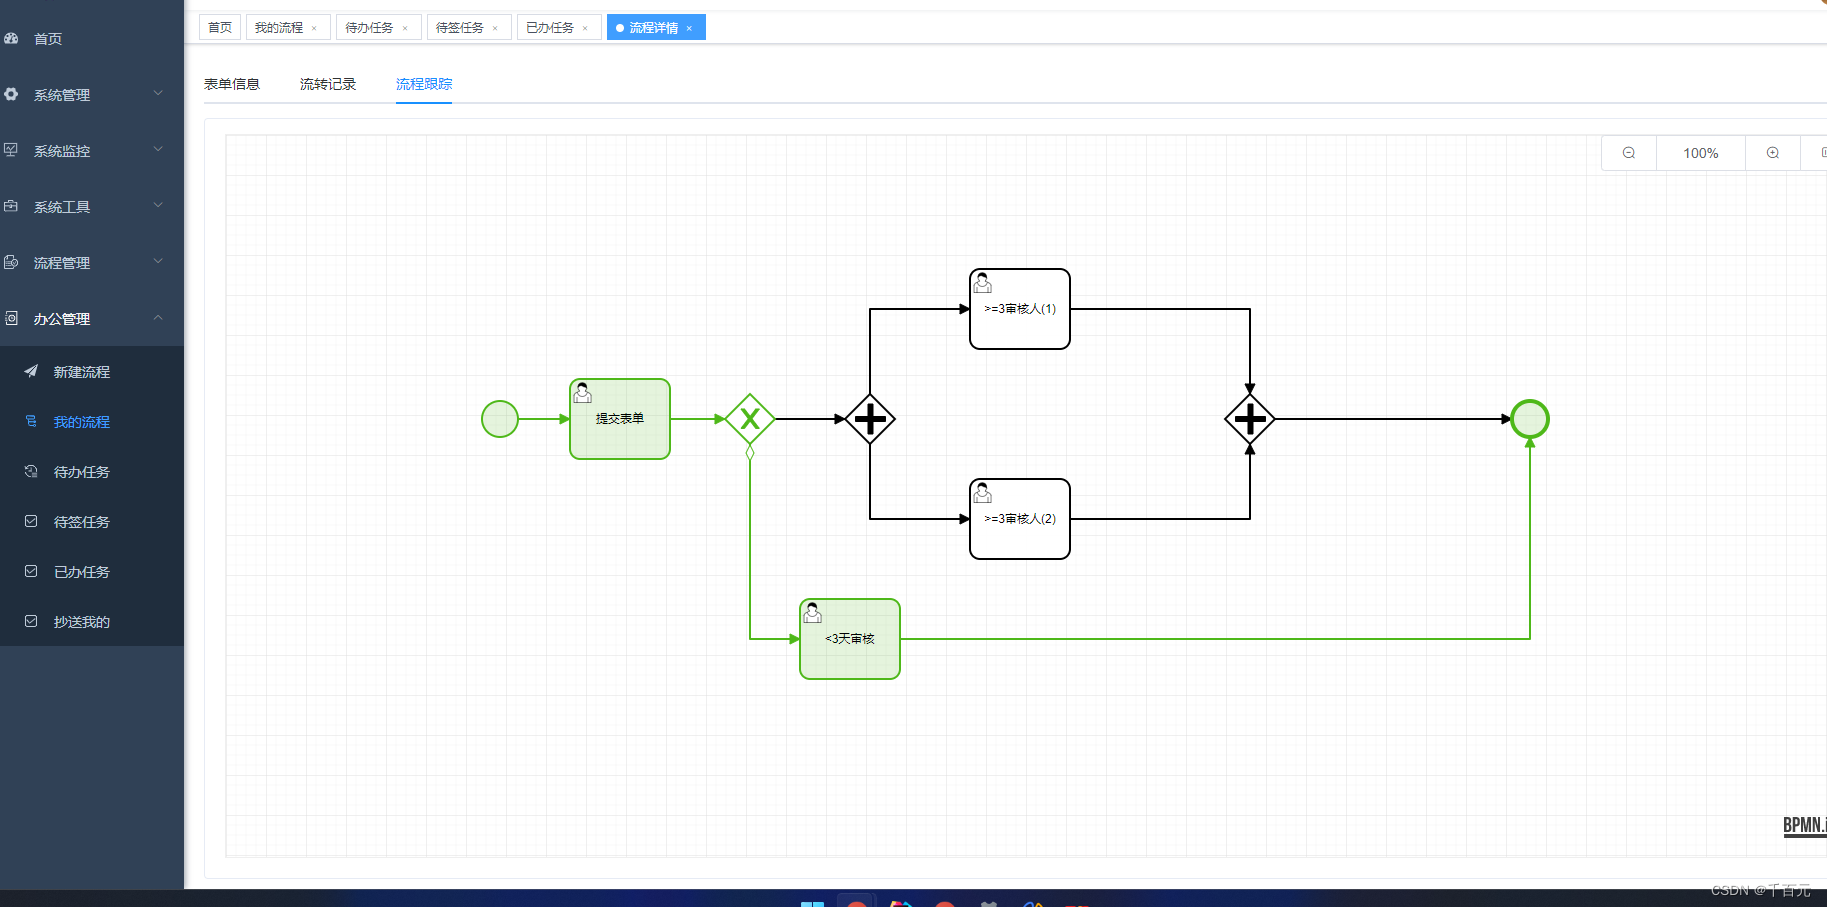Click user icon on >=3审核人(2) task
1827x907 pixels.
click(x=982, y=493)
